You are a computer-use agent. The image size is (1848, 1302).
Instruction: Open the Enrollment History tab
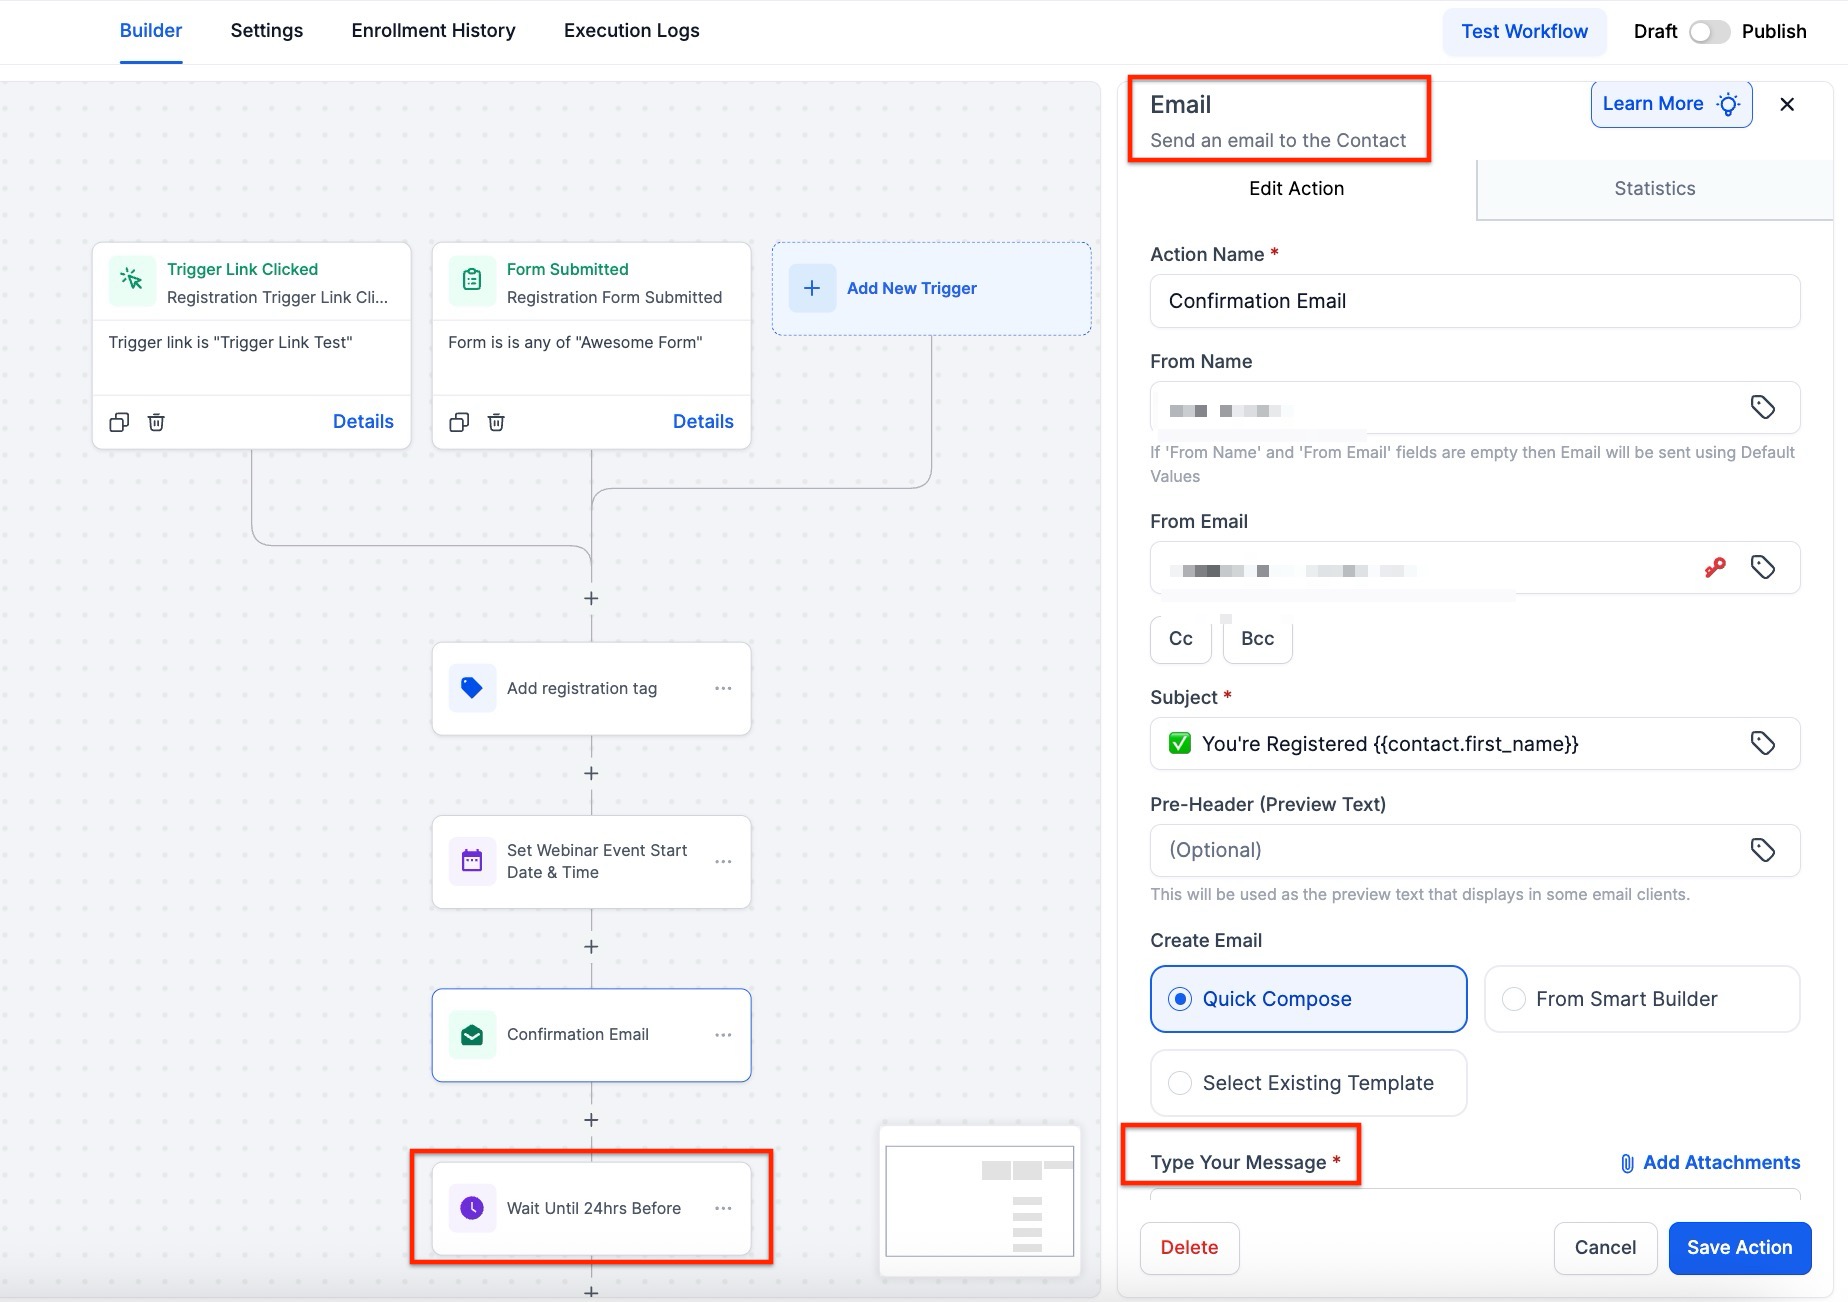pos(433,31)
